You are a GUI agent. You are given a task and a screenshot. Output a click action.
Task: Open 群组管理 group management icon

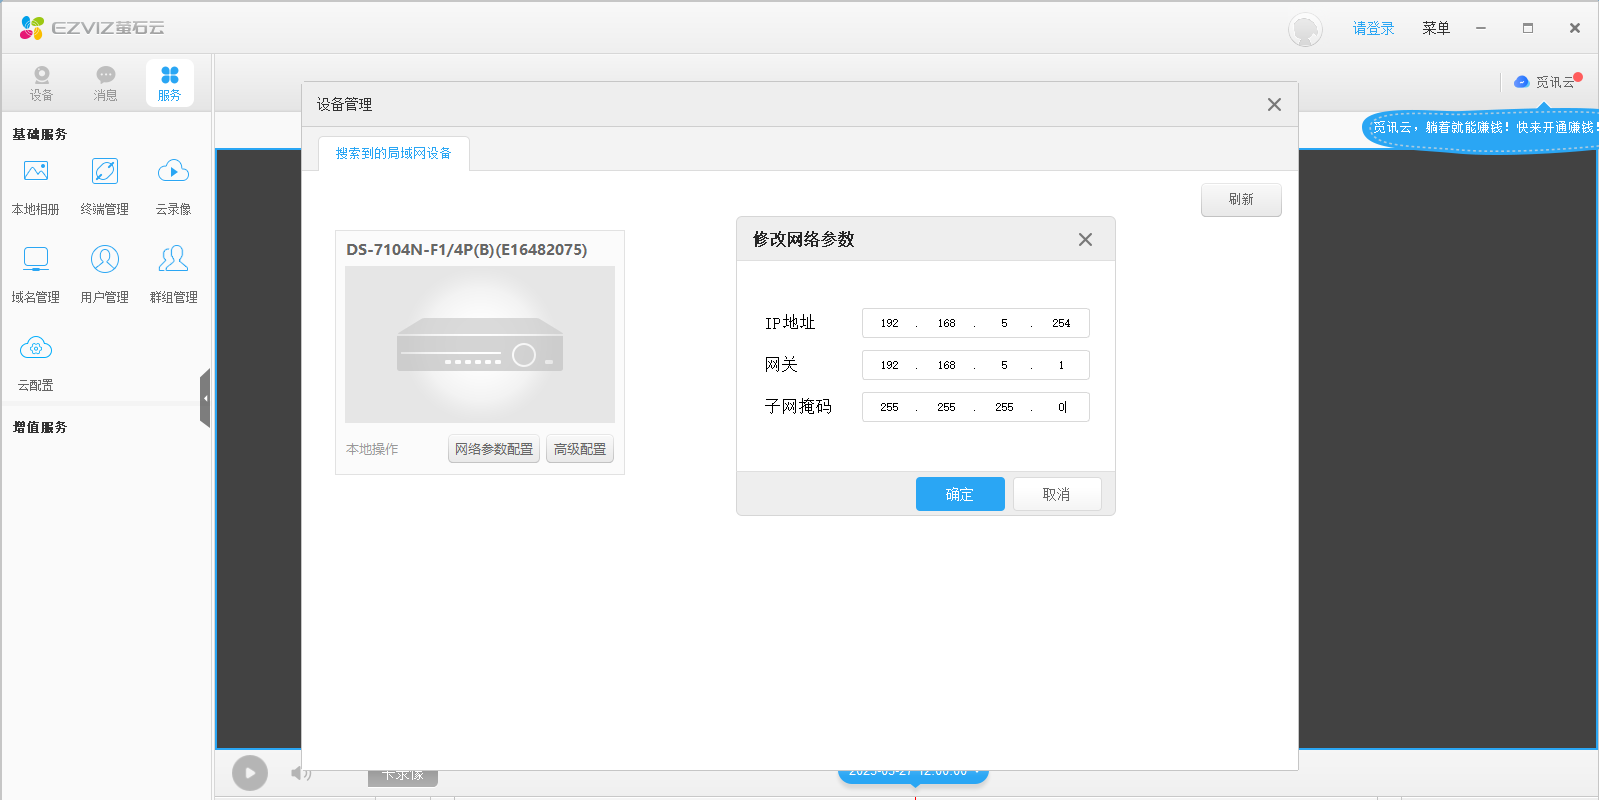point(173,260)
